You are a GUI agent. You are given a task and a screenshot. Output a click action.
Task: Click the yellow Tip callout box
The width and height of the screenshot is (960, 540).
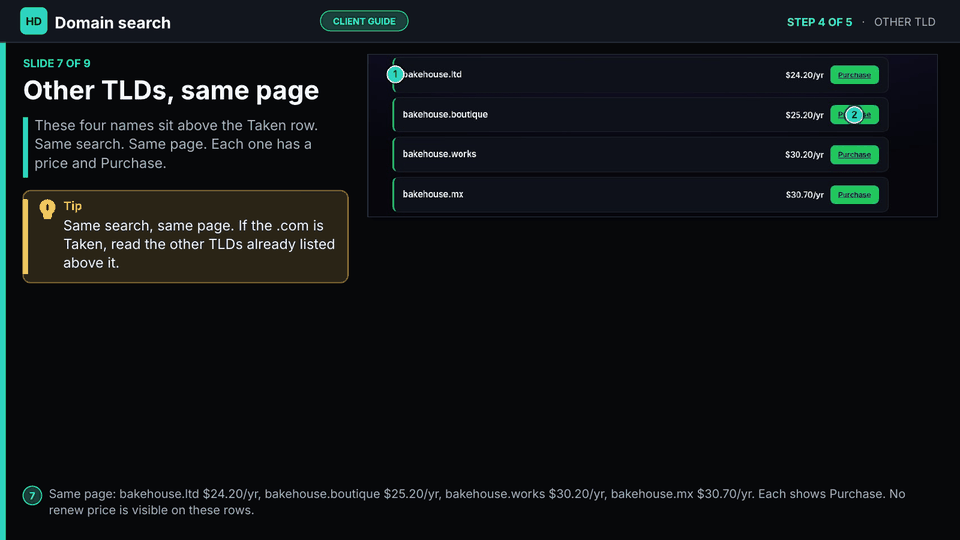[186, 236]
